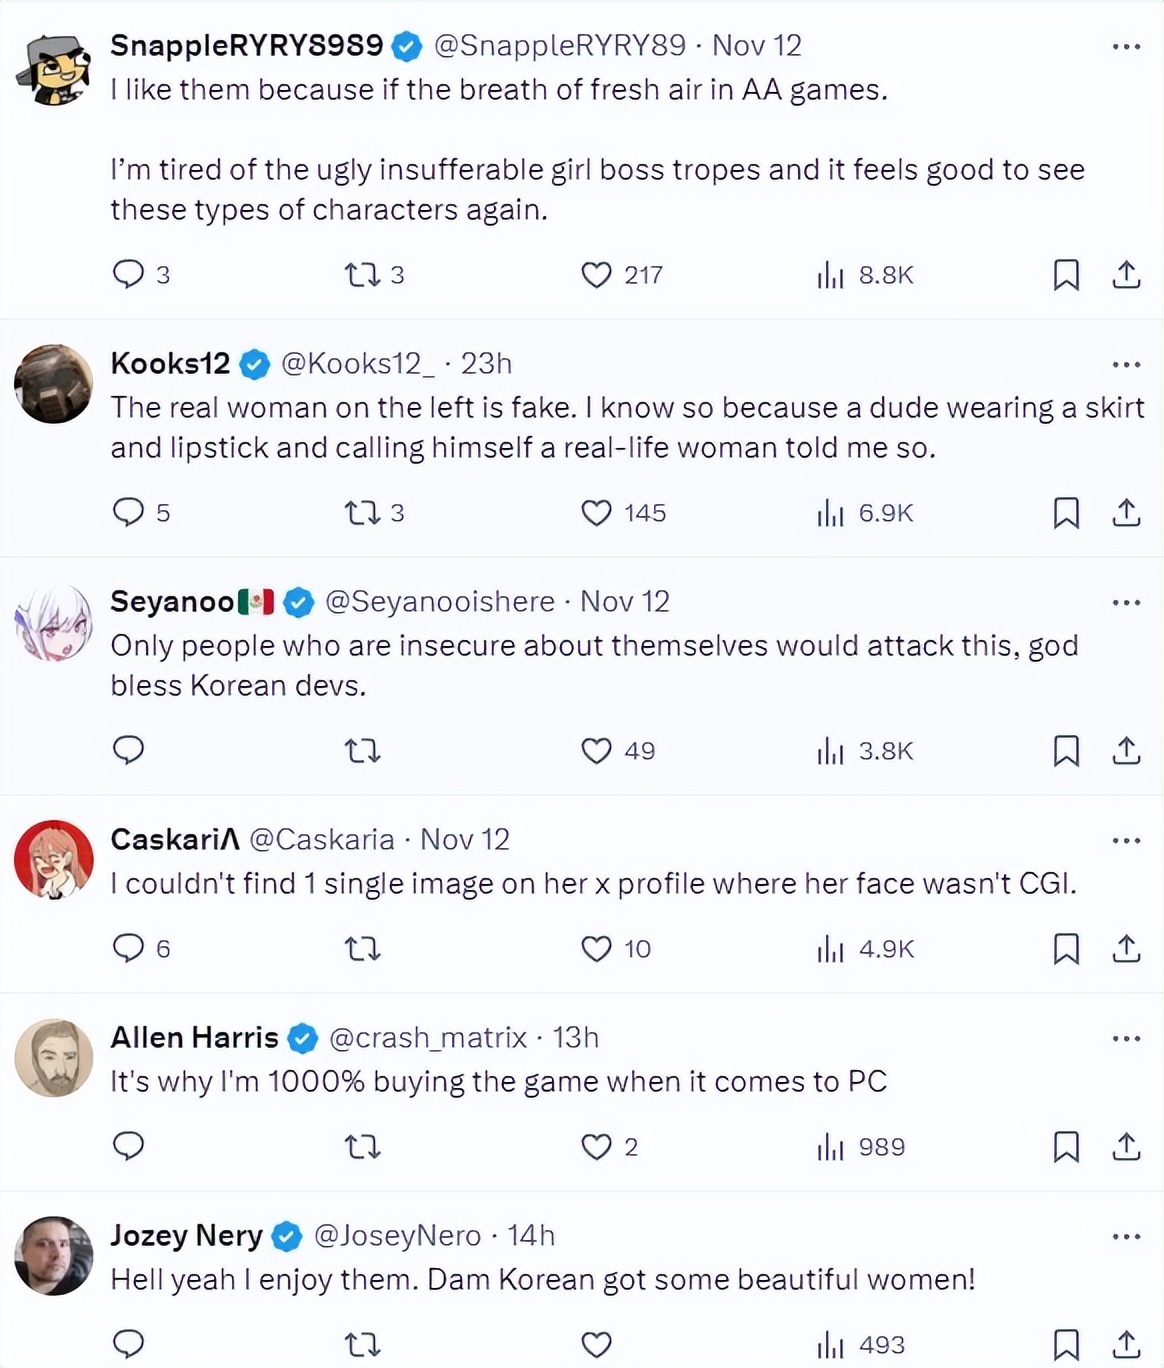Open more options menu for SnappleRYRYS989's tweet

coord(1126,46)
